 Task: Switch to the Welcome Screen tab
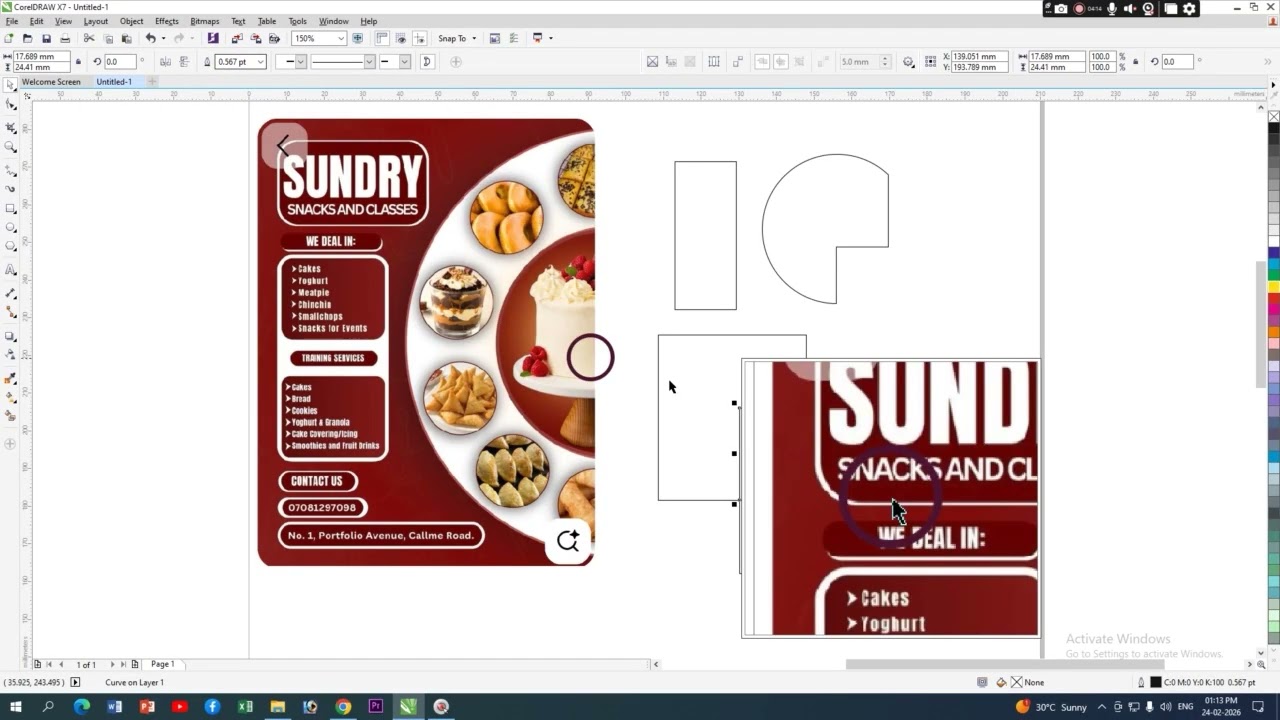pyautogui.click(x=51, y=82)
